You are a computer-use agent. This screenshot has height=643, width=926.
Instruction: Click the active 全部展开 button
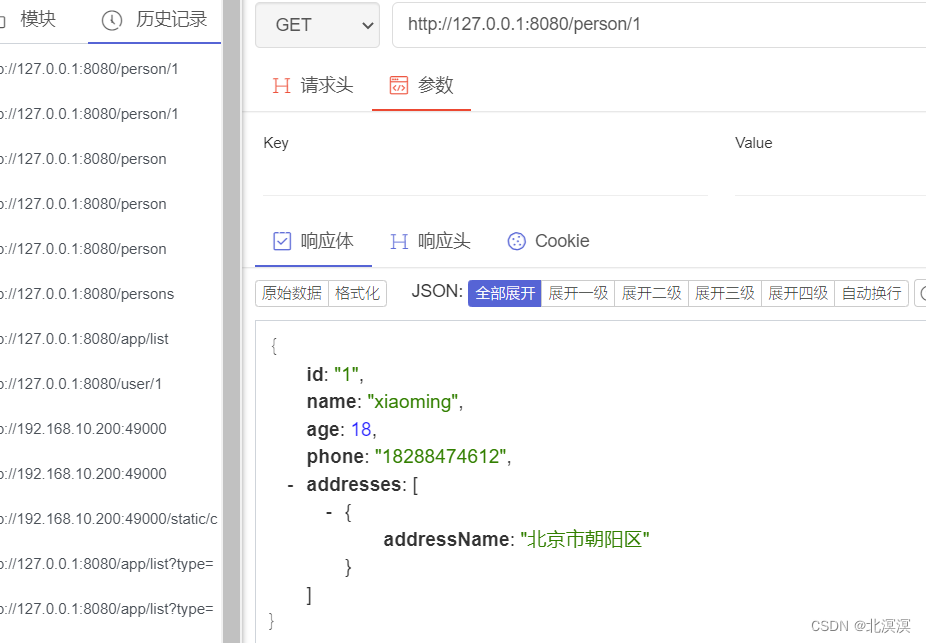pos(504,293)
